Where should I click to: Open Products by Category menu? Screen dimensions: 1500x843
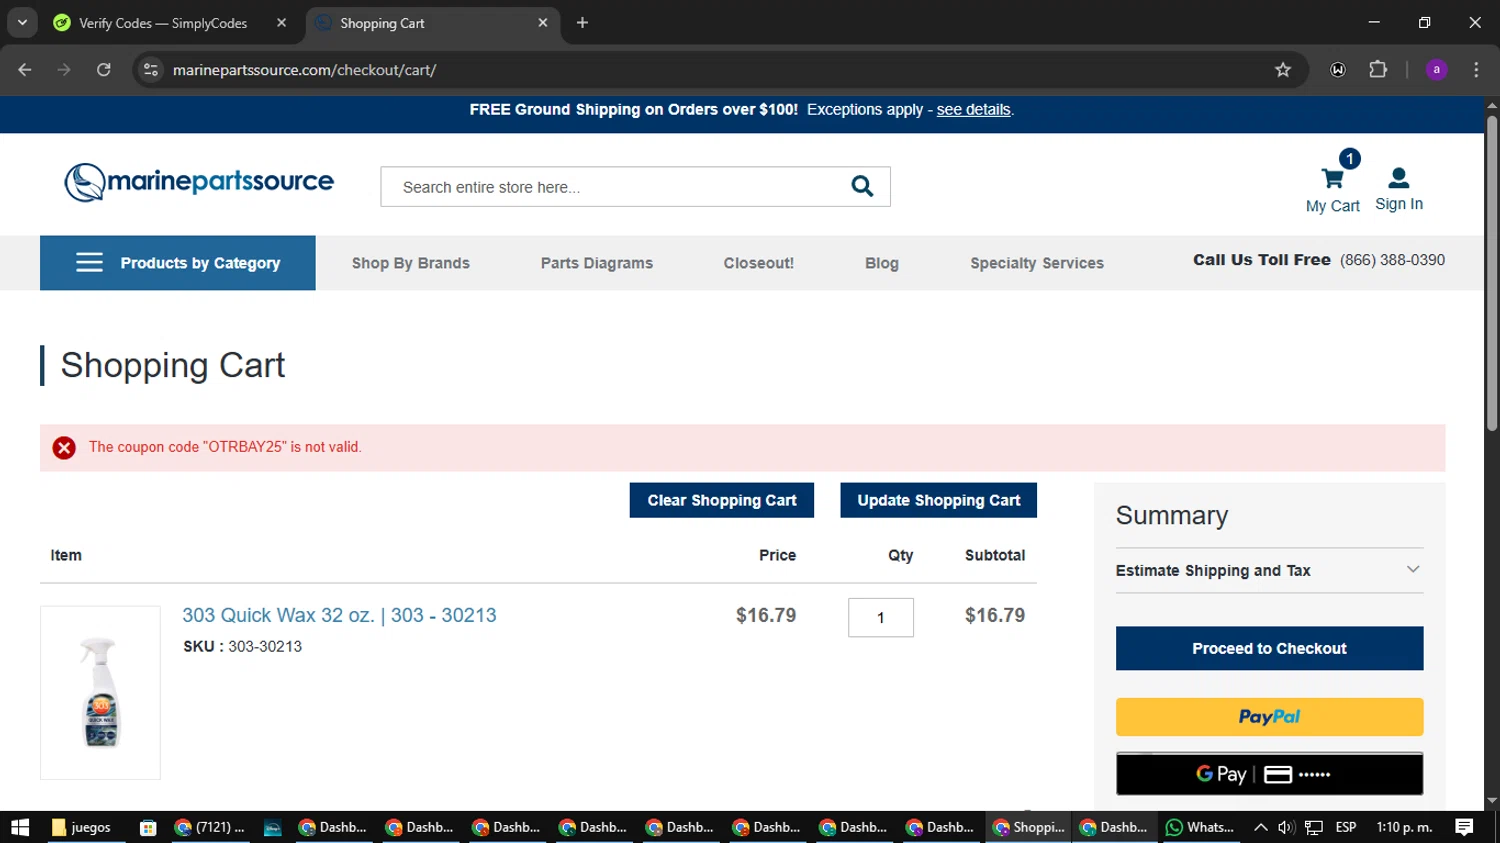(x=178, y=263)
